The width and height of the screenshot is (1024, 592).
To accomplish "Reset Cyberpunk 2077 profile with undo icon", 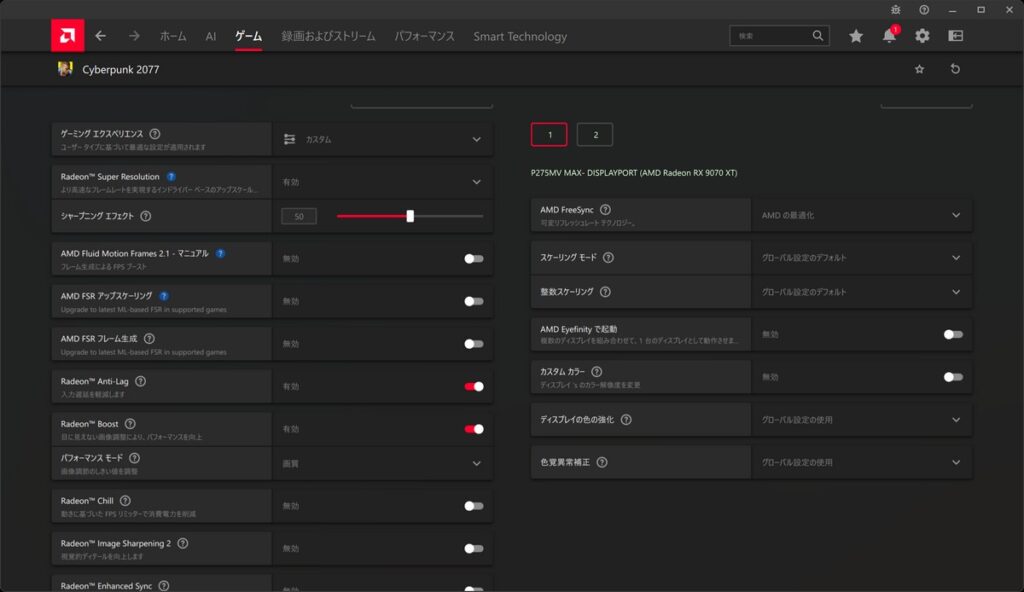I will pos(955,69).
